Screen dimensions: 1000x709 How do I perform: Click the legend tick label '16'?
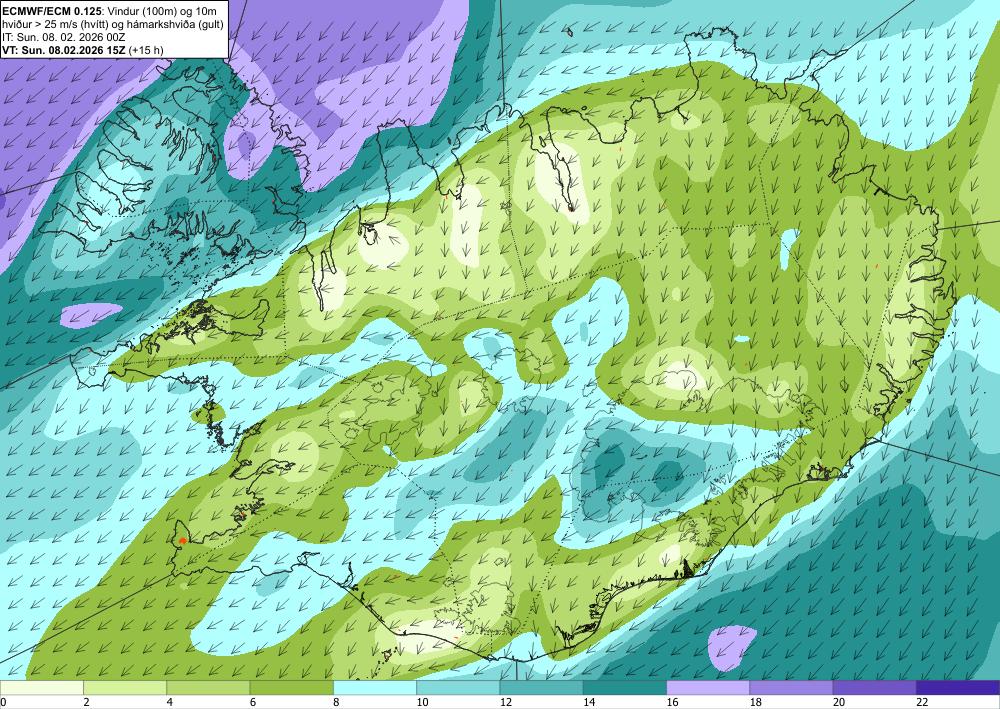(672, 702)
